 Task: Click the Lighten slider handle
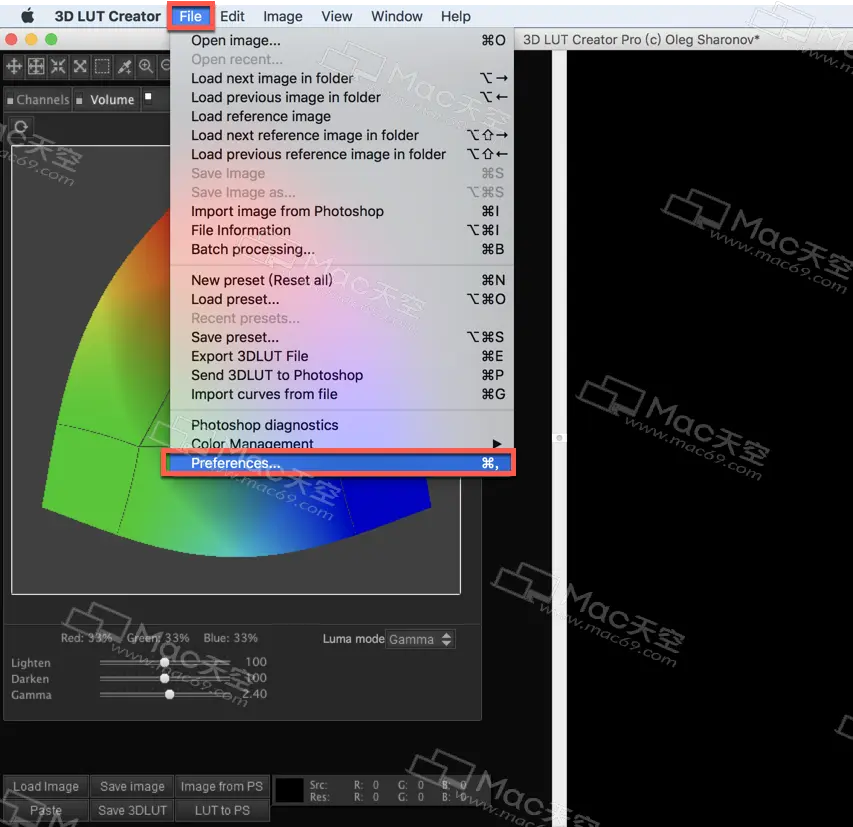[x=164, y=662]
